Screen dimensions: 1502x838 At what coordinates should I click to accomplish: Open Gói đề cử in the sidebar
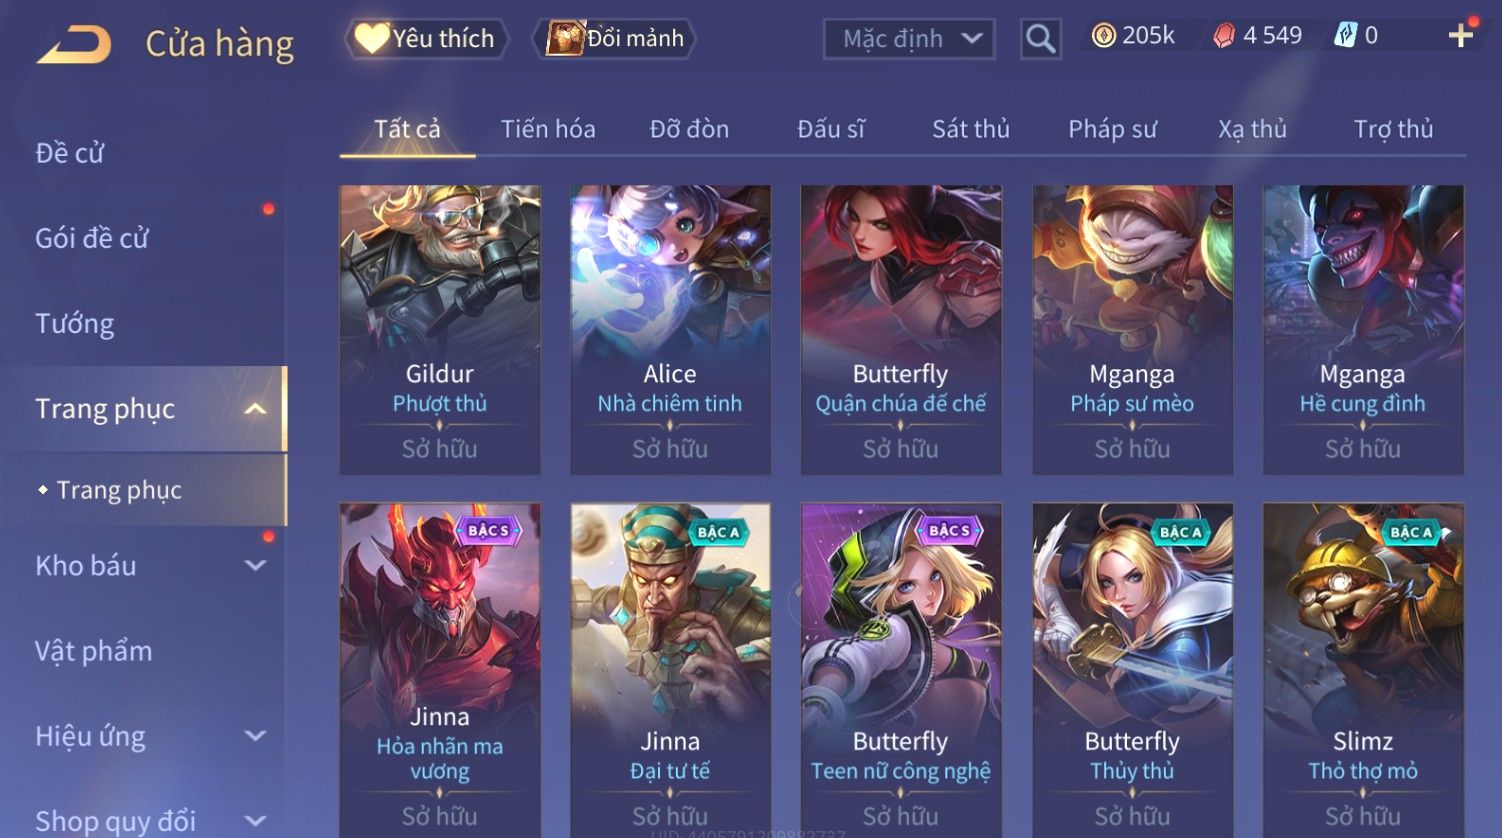point(92,238)
